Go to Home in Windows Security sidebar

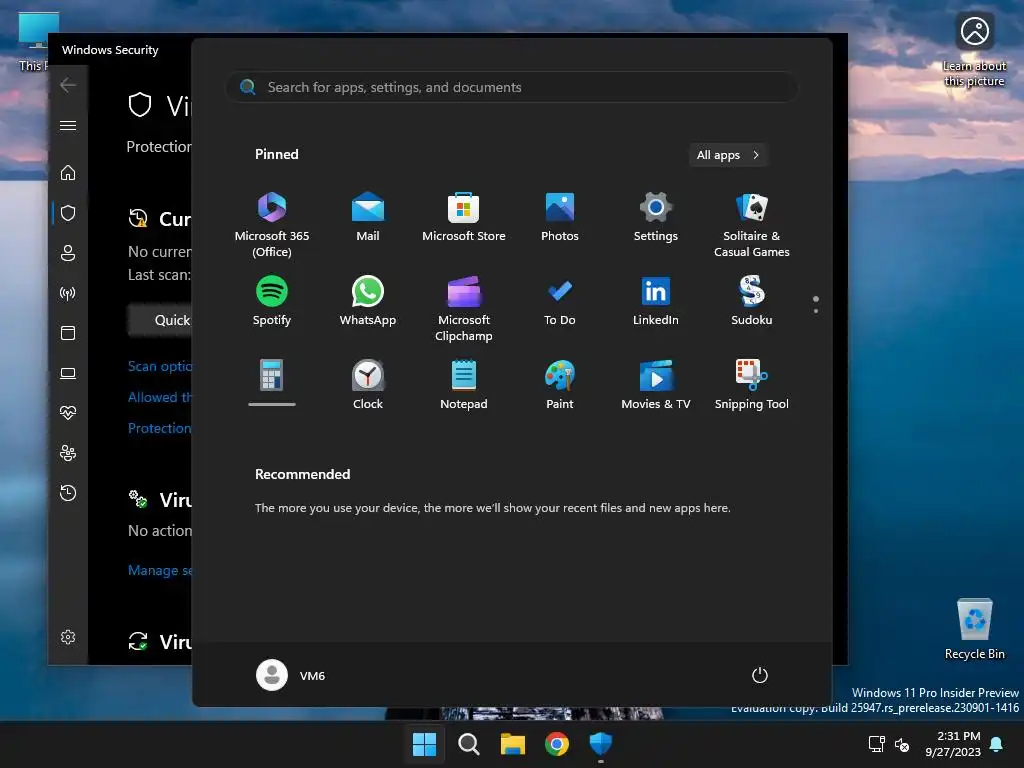click(68, 172)
